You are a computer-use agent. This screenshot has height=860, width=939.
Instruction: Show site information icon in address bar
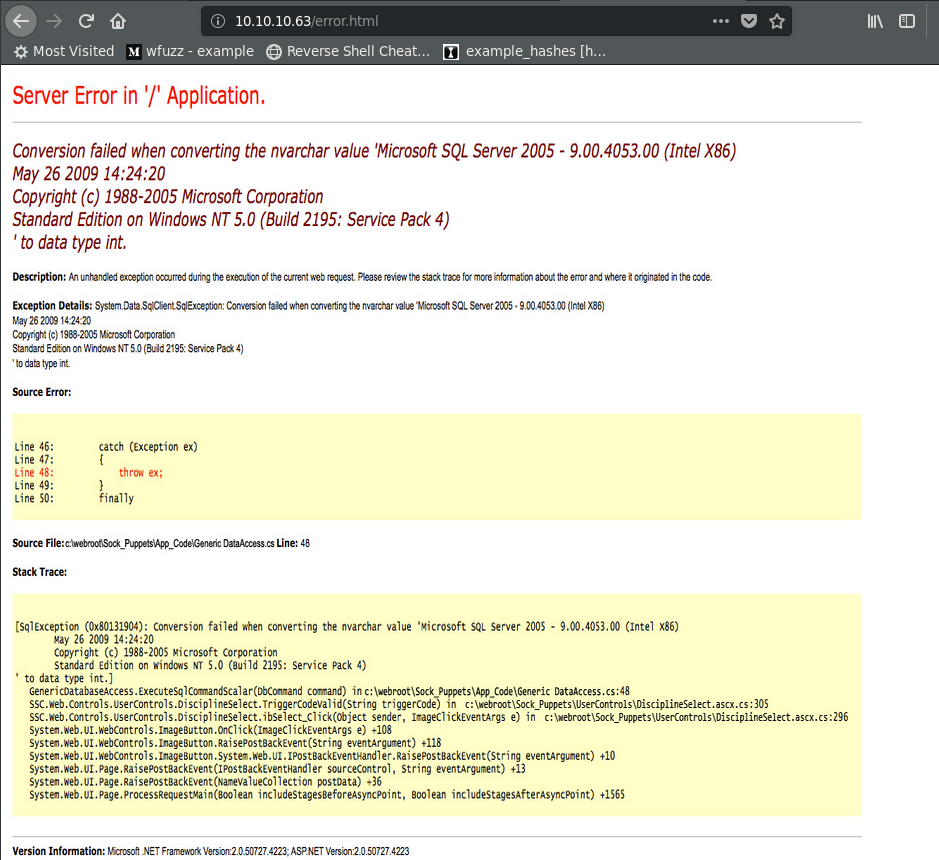point(217,20)
